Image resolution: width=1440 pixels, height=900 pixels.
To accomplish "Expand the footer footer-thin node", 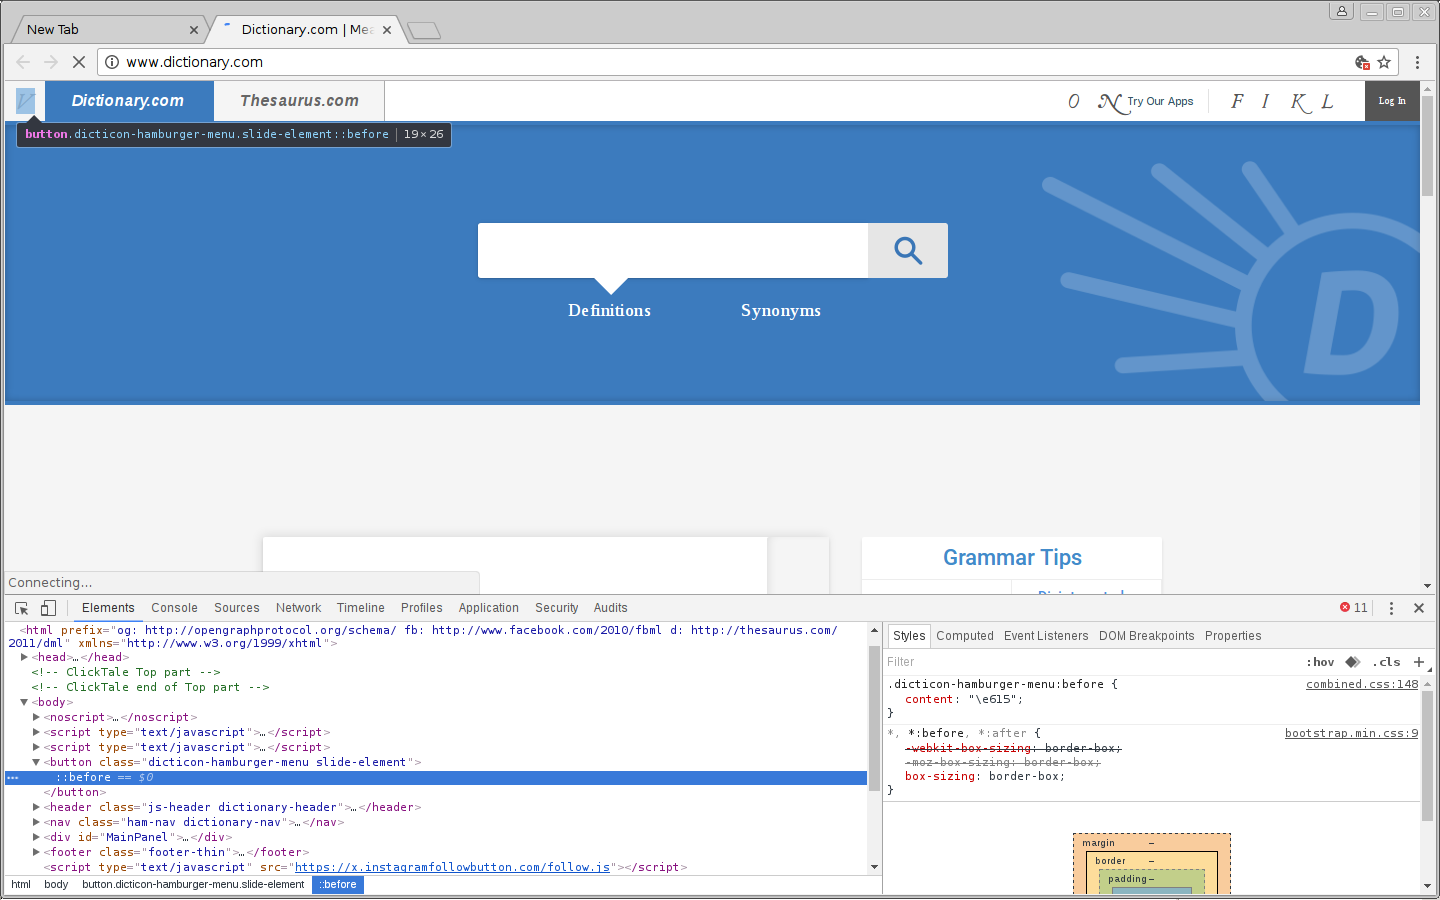I will point(36,852).
